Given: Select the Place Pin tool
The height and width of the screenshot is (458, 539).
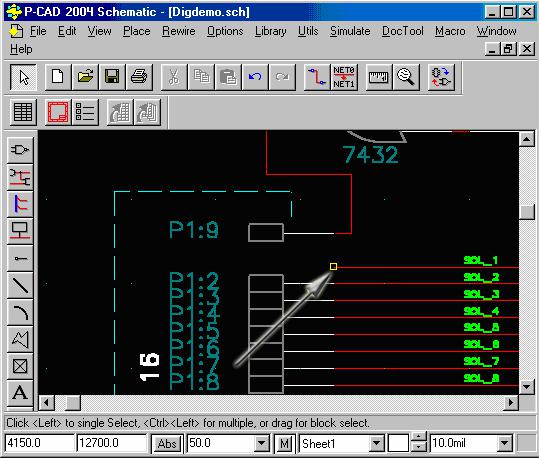Looking at the screenshot, I should 20,258.
